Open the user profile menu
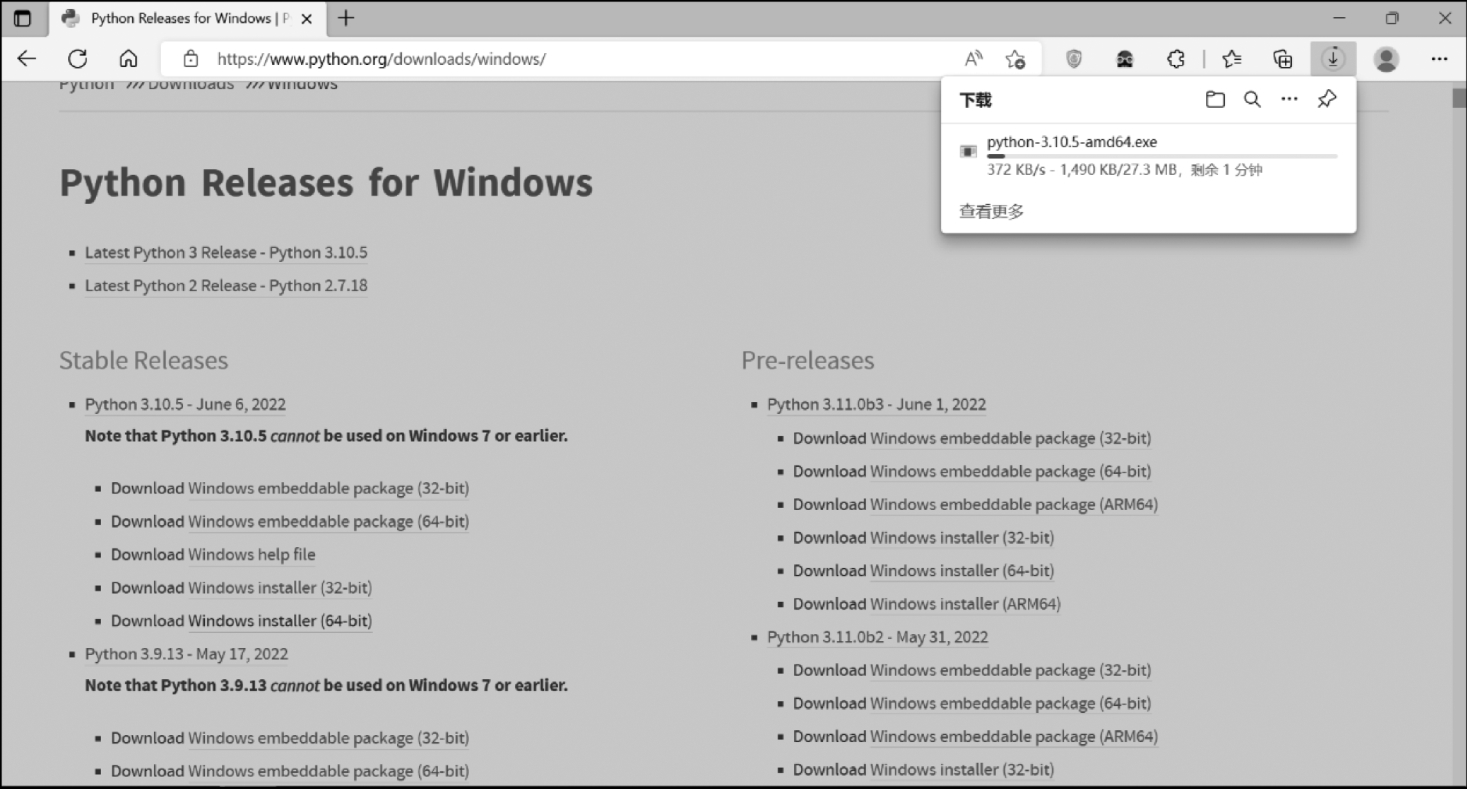The image size is (1467, 790). coord(1386,59)
